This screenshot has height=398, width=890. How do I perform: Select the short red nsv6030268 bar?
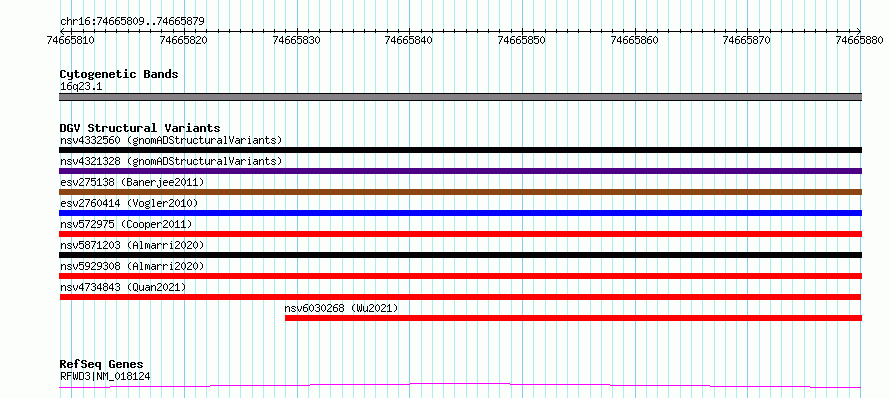pos(573,318)
